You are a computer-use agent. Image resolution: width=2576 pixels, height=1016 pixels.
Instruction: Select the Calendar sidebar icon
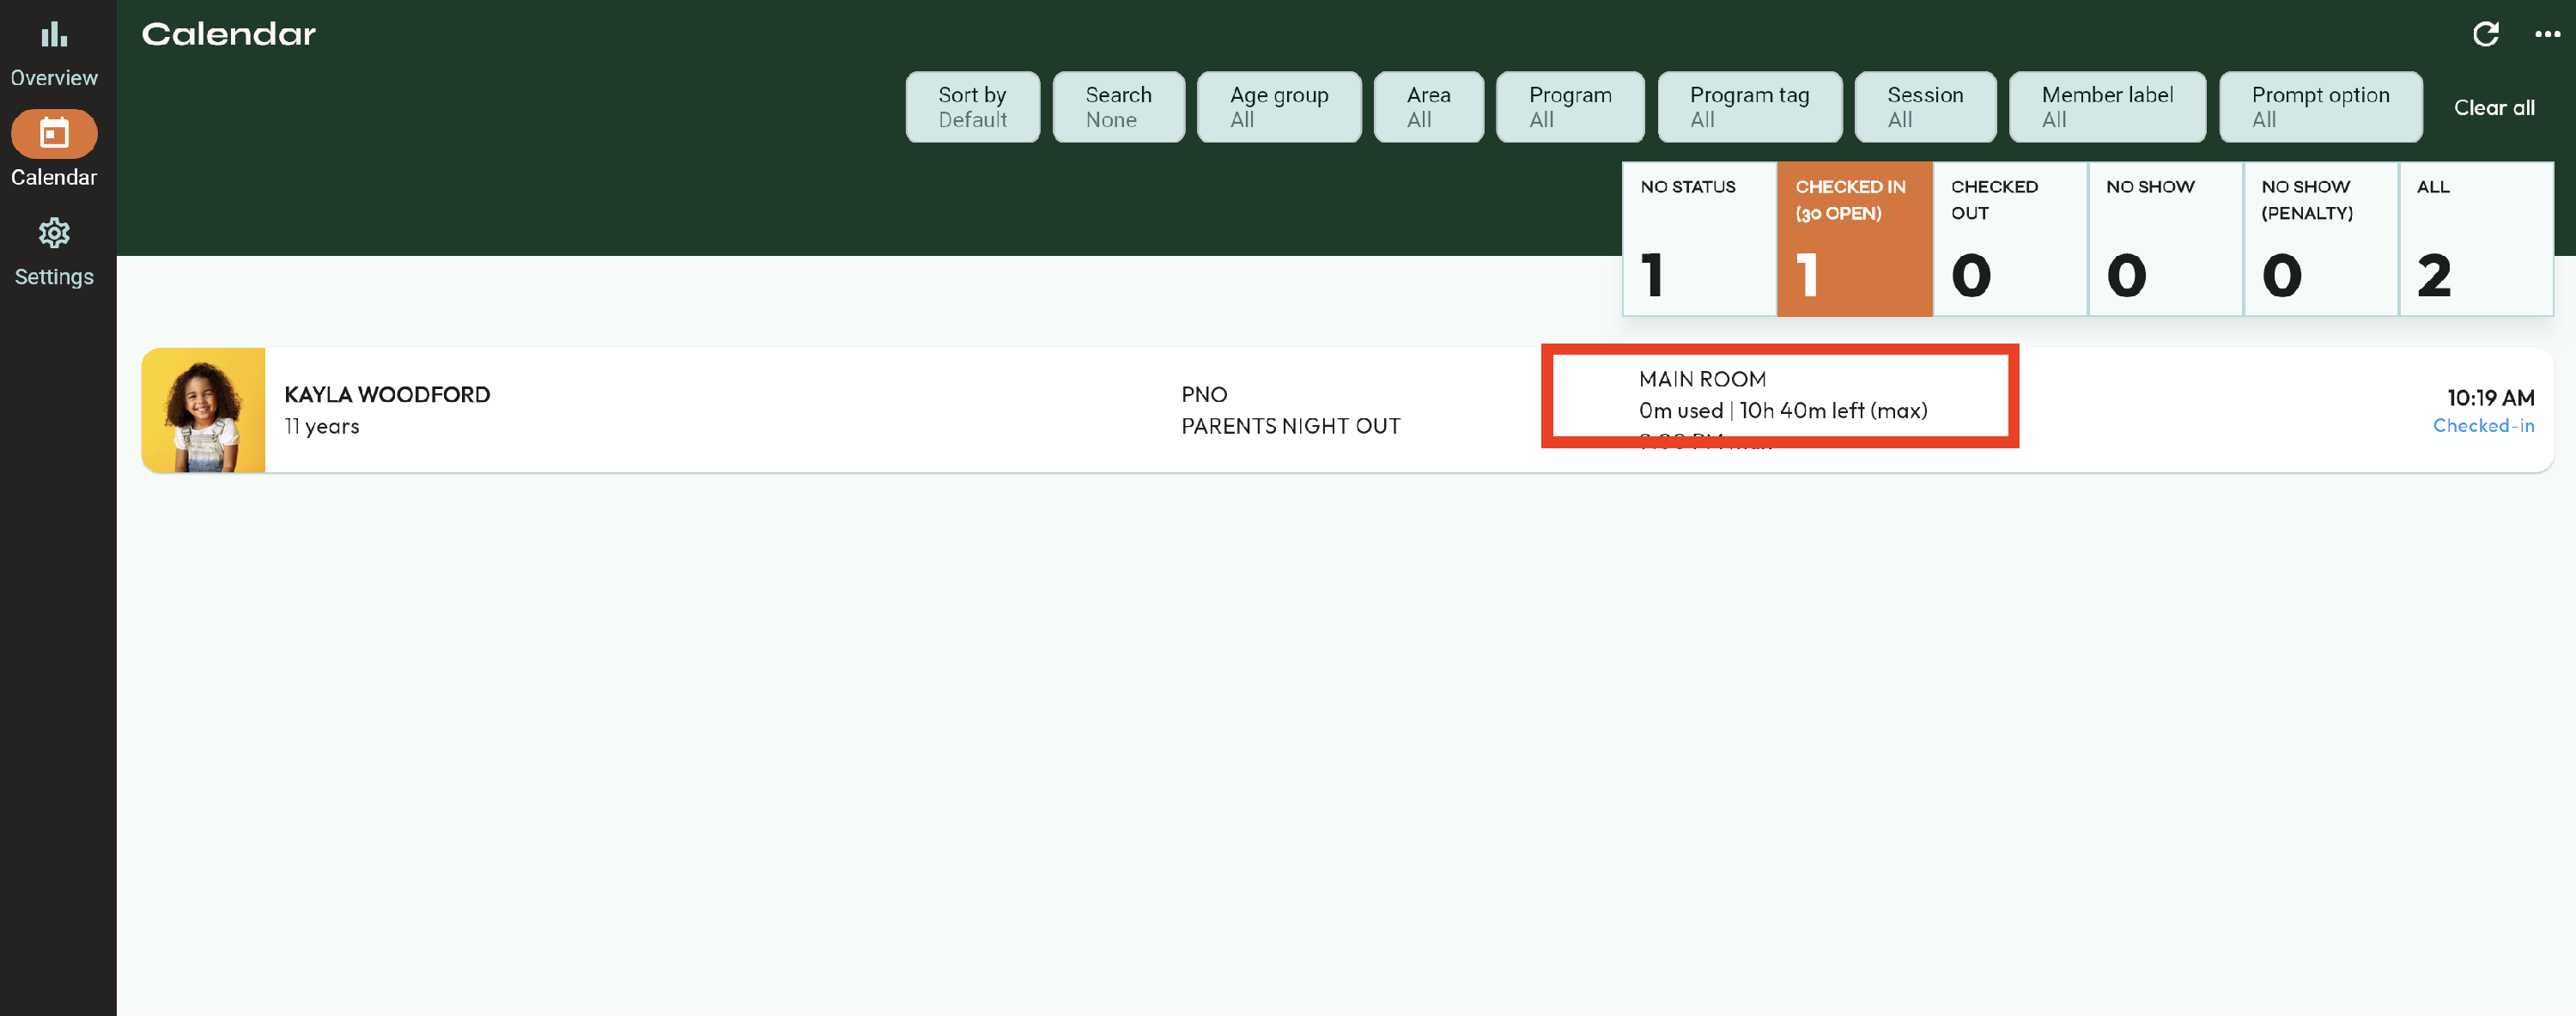[x=54, y=134]
